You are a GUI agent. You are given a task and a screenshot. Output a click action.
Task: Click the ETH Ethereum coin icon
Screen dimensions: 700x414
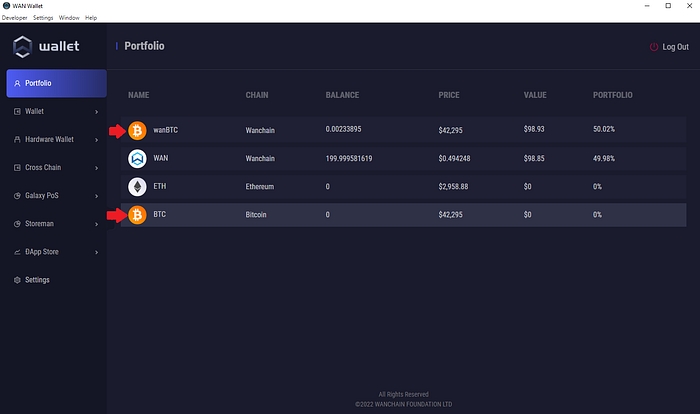pos(137,186)
